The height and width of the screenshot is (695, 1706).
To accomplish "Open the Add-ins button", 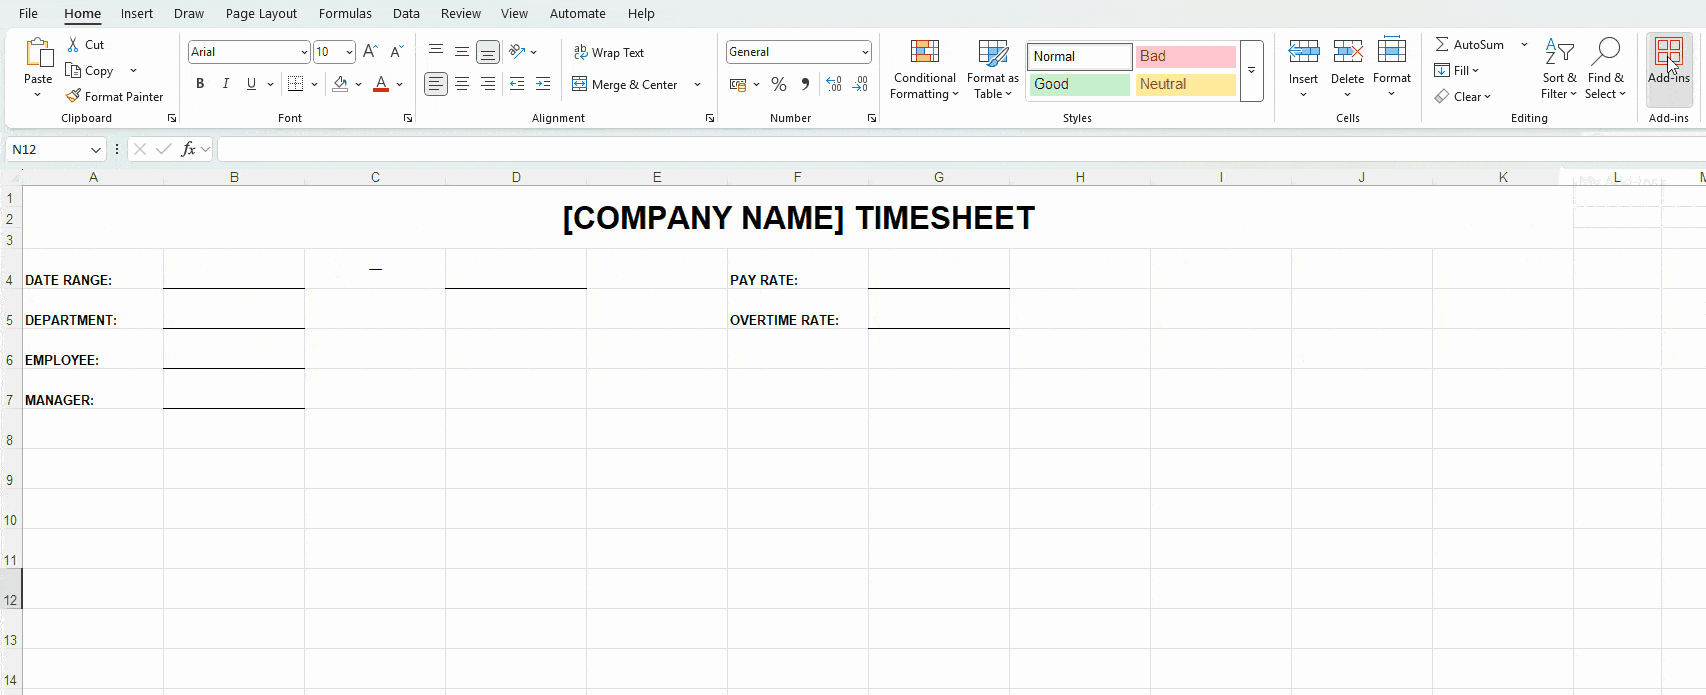I will [x=1669, y=69].
